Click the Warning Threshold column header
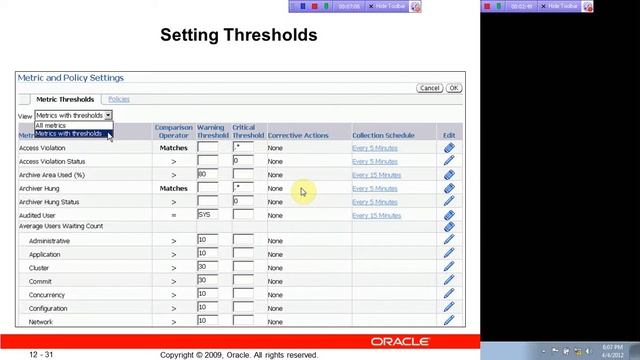The height and width of the screenshot is (360, 640). [213, 131]
